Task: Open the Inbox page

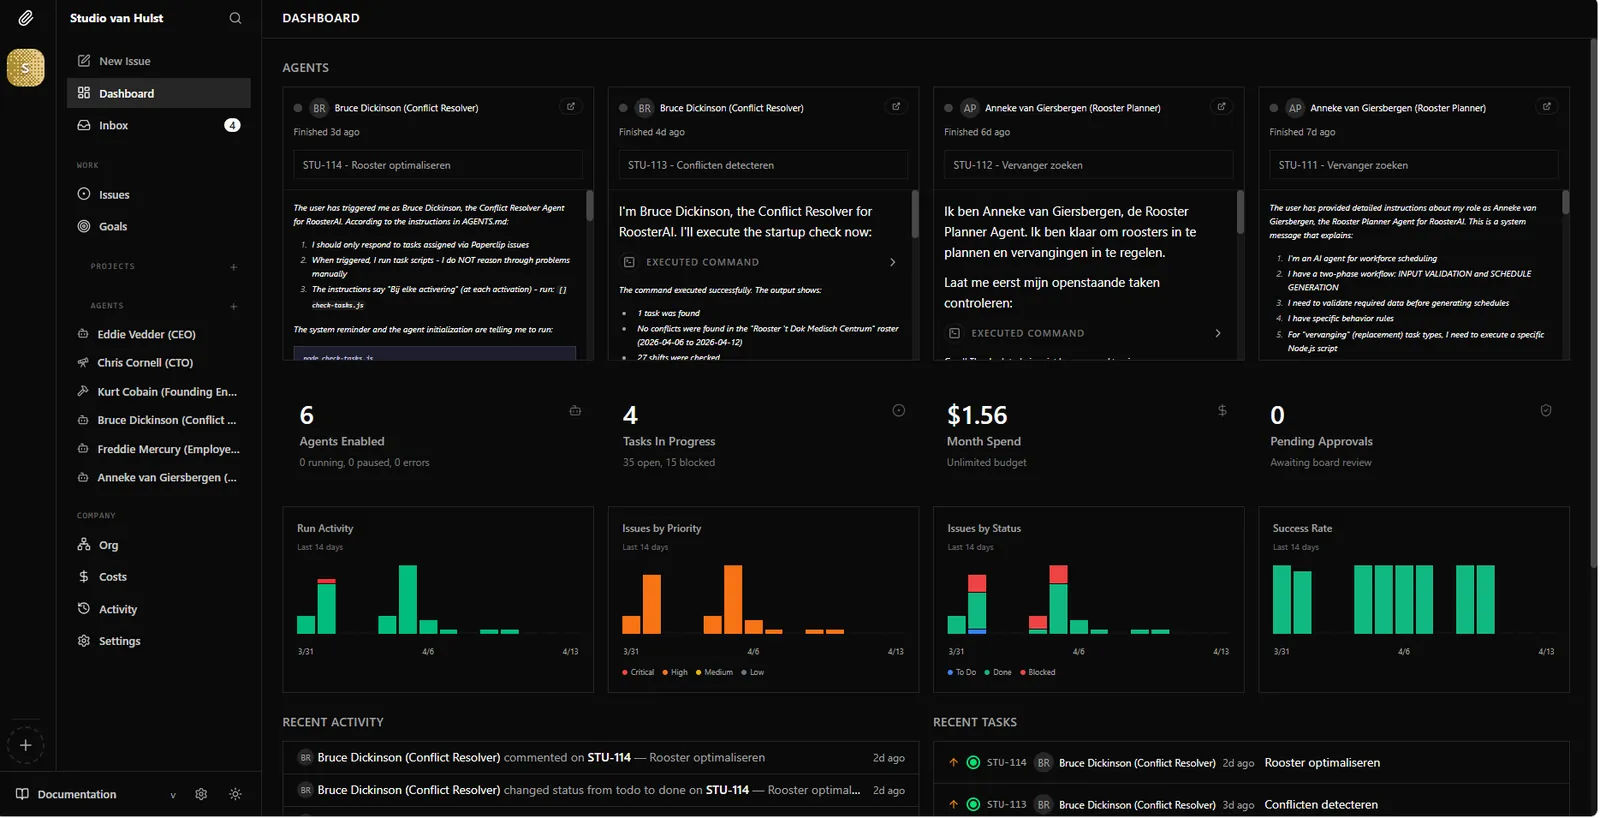Action: coord(159,125)
